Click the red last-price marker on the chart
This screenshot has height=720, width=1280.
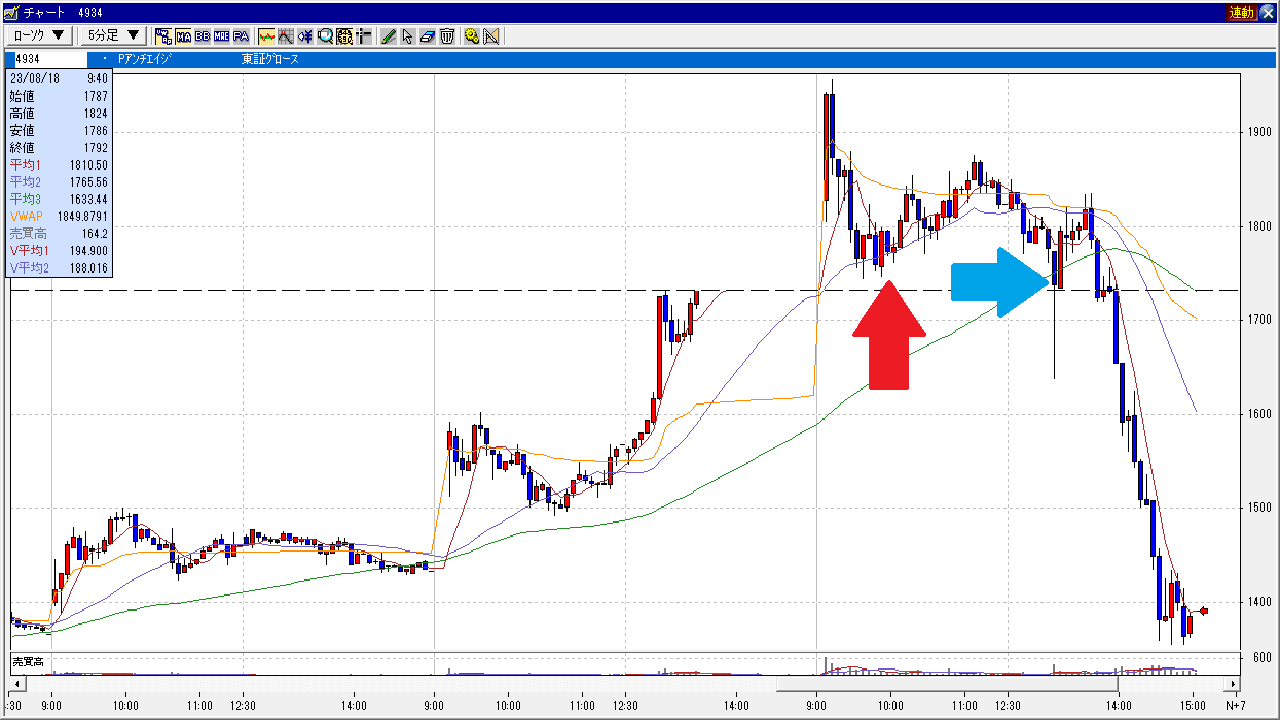[x=1204, y=611]
